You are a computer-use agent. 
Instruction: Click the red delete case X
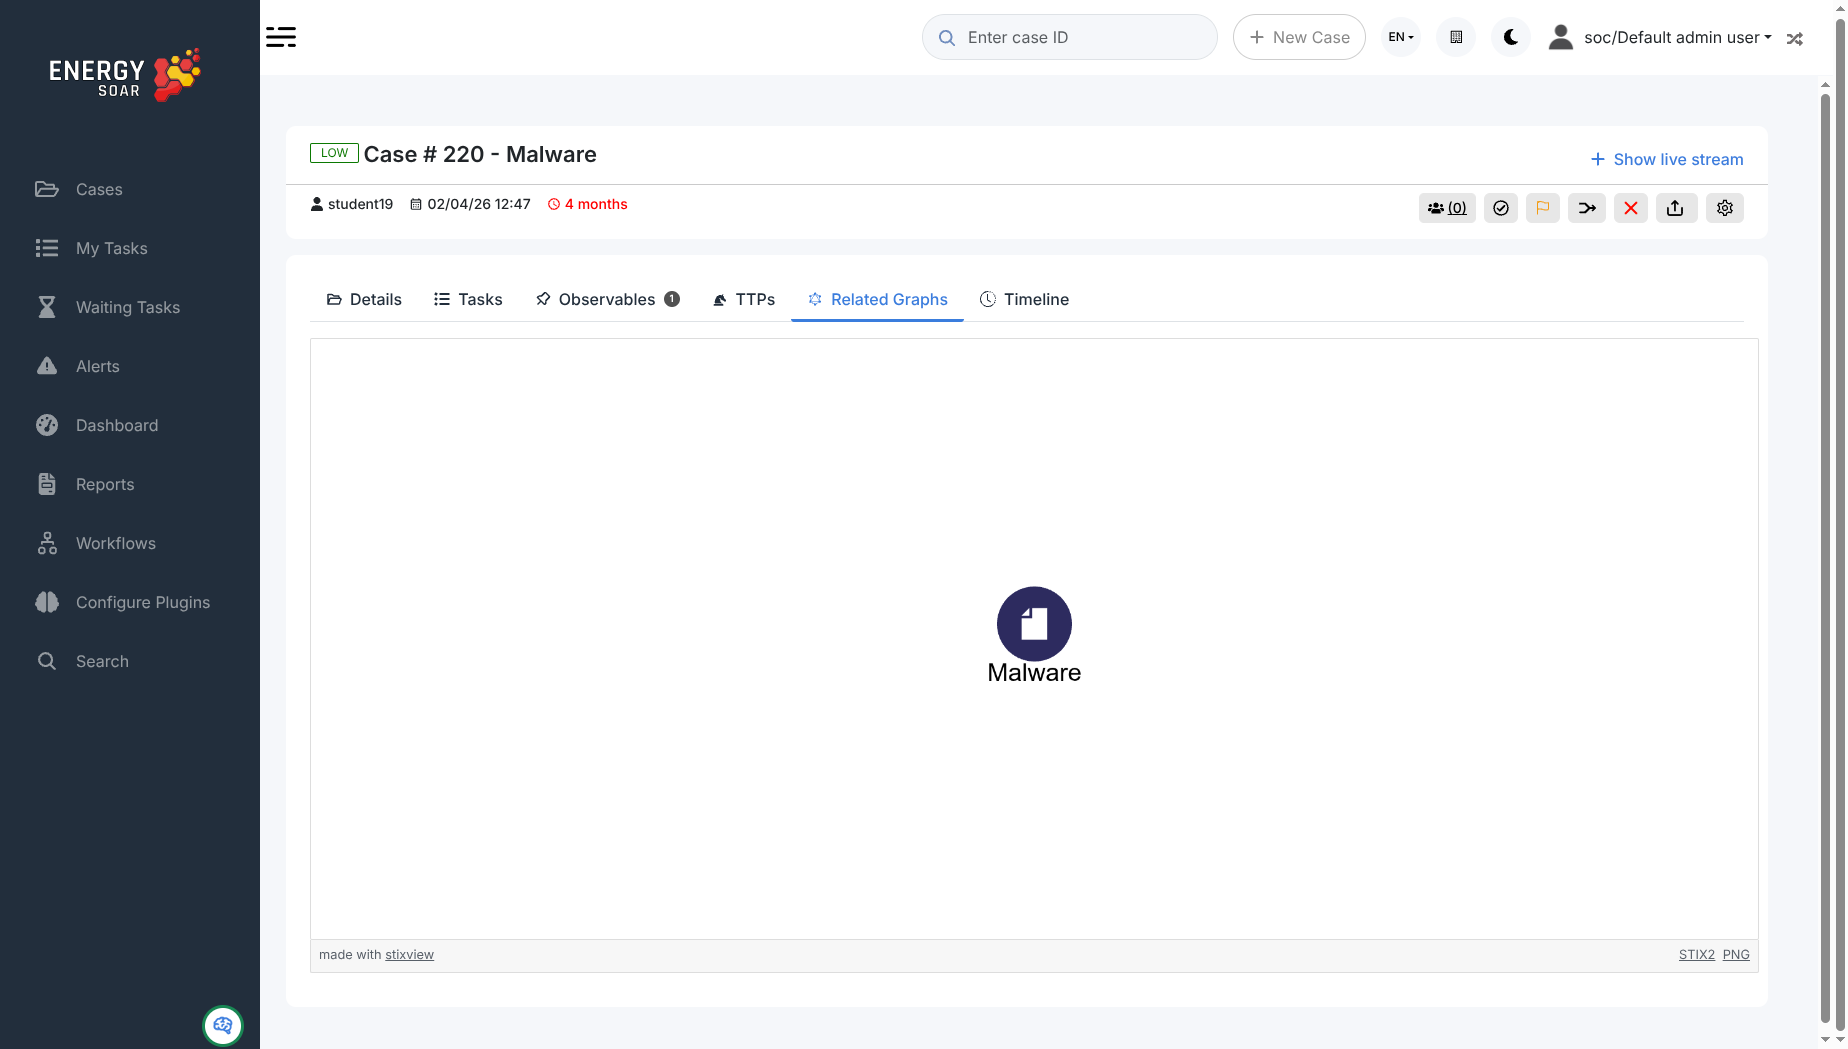[1631, 208]
